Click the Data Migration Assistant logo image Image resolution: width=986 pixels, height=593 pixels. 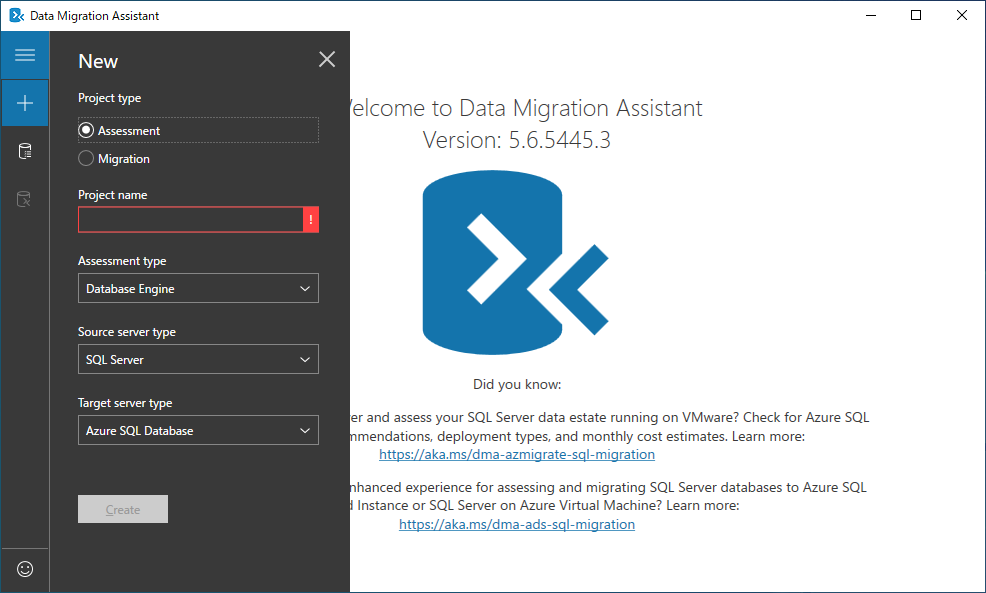pos(516,262)
